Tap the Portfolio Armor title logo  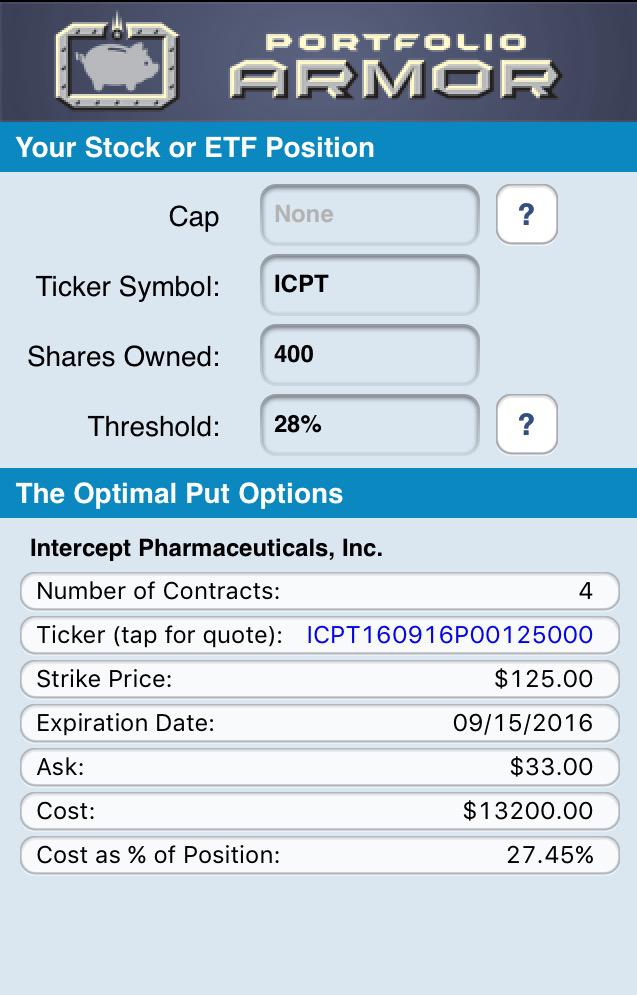pyautogui.click(x=395, y=66)
